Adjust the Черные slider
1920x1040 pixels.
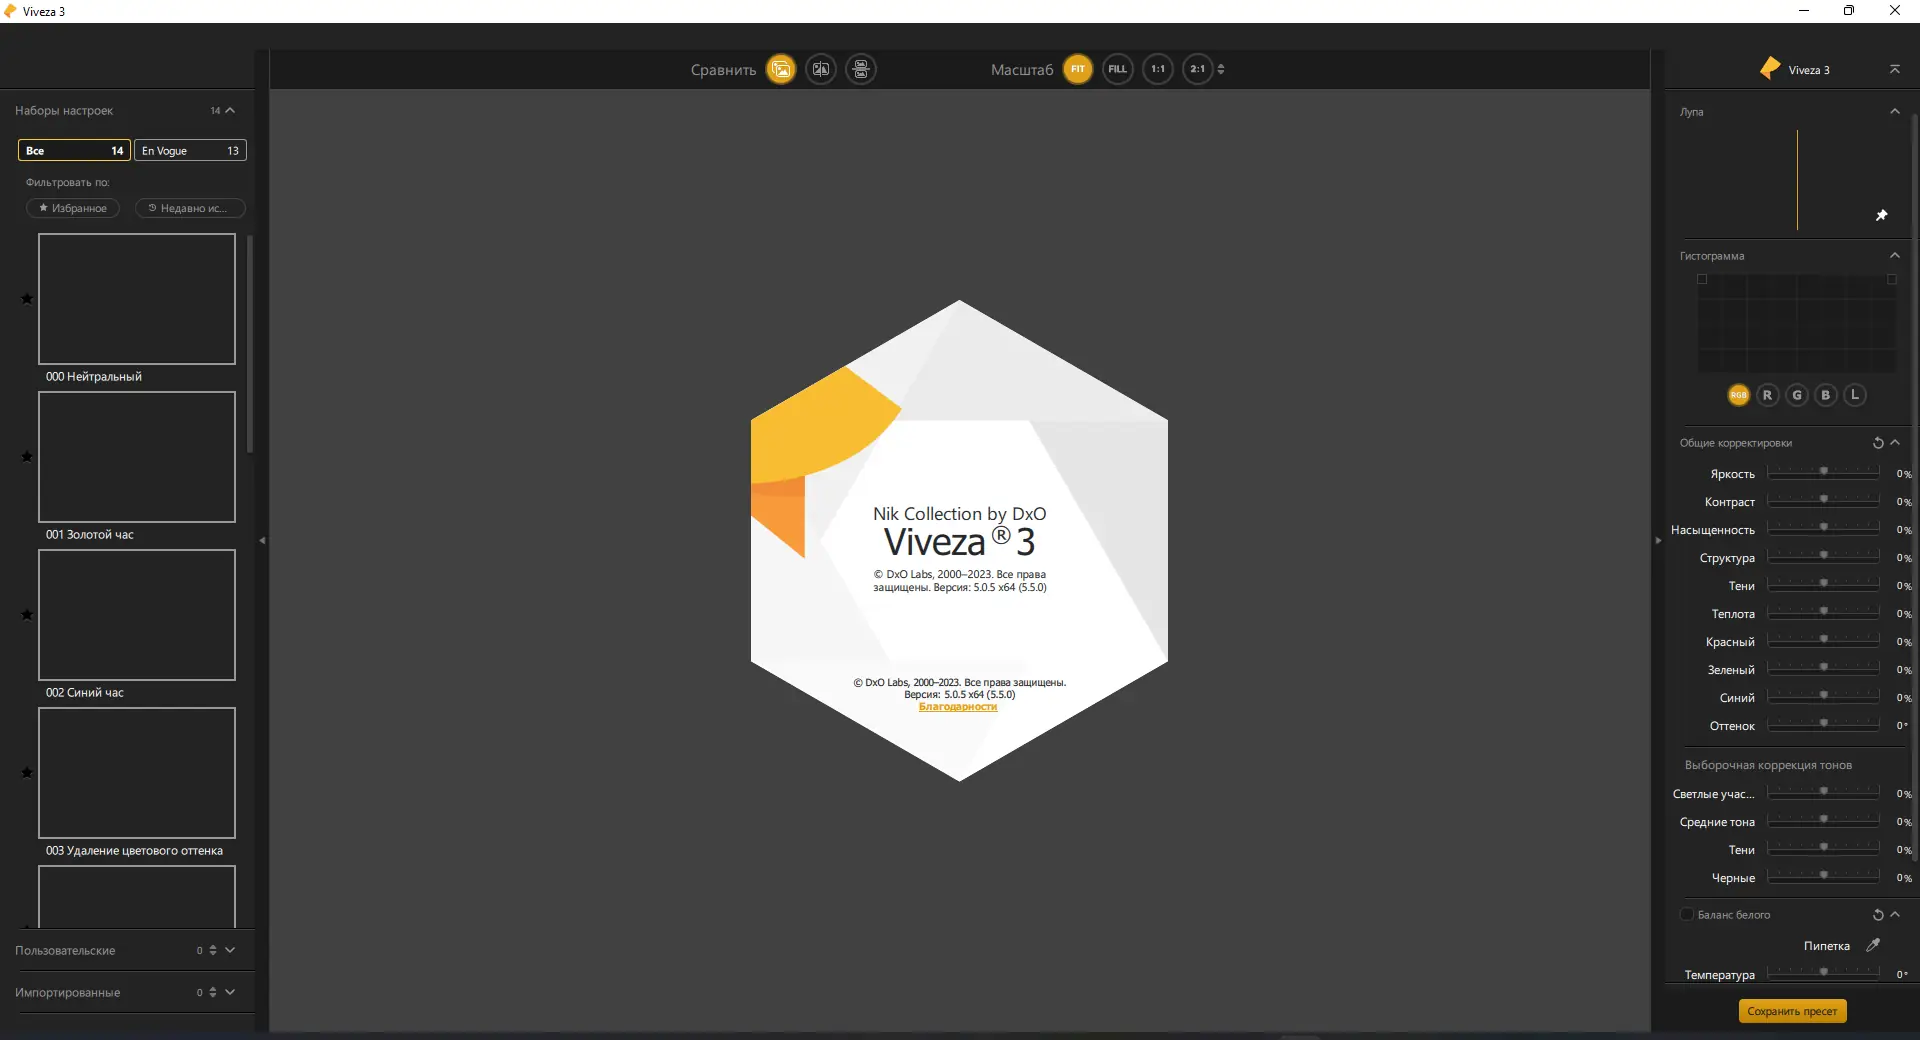click(1823, 875)
